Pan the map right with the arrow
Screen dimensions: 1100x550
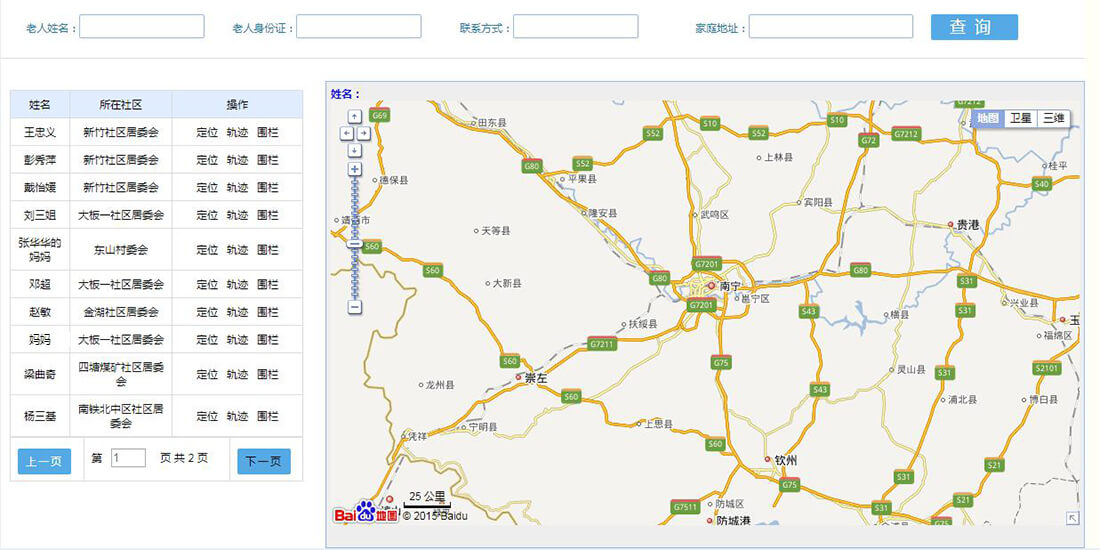[x=364, y=133]
